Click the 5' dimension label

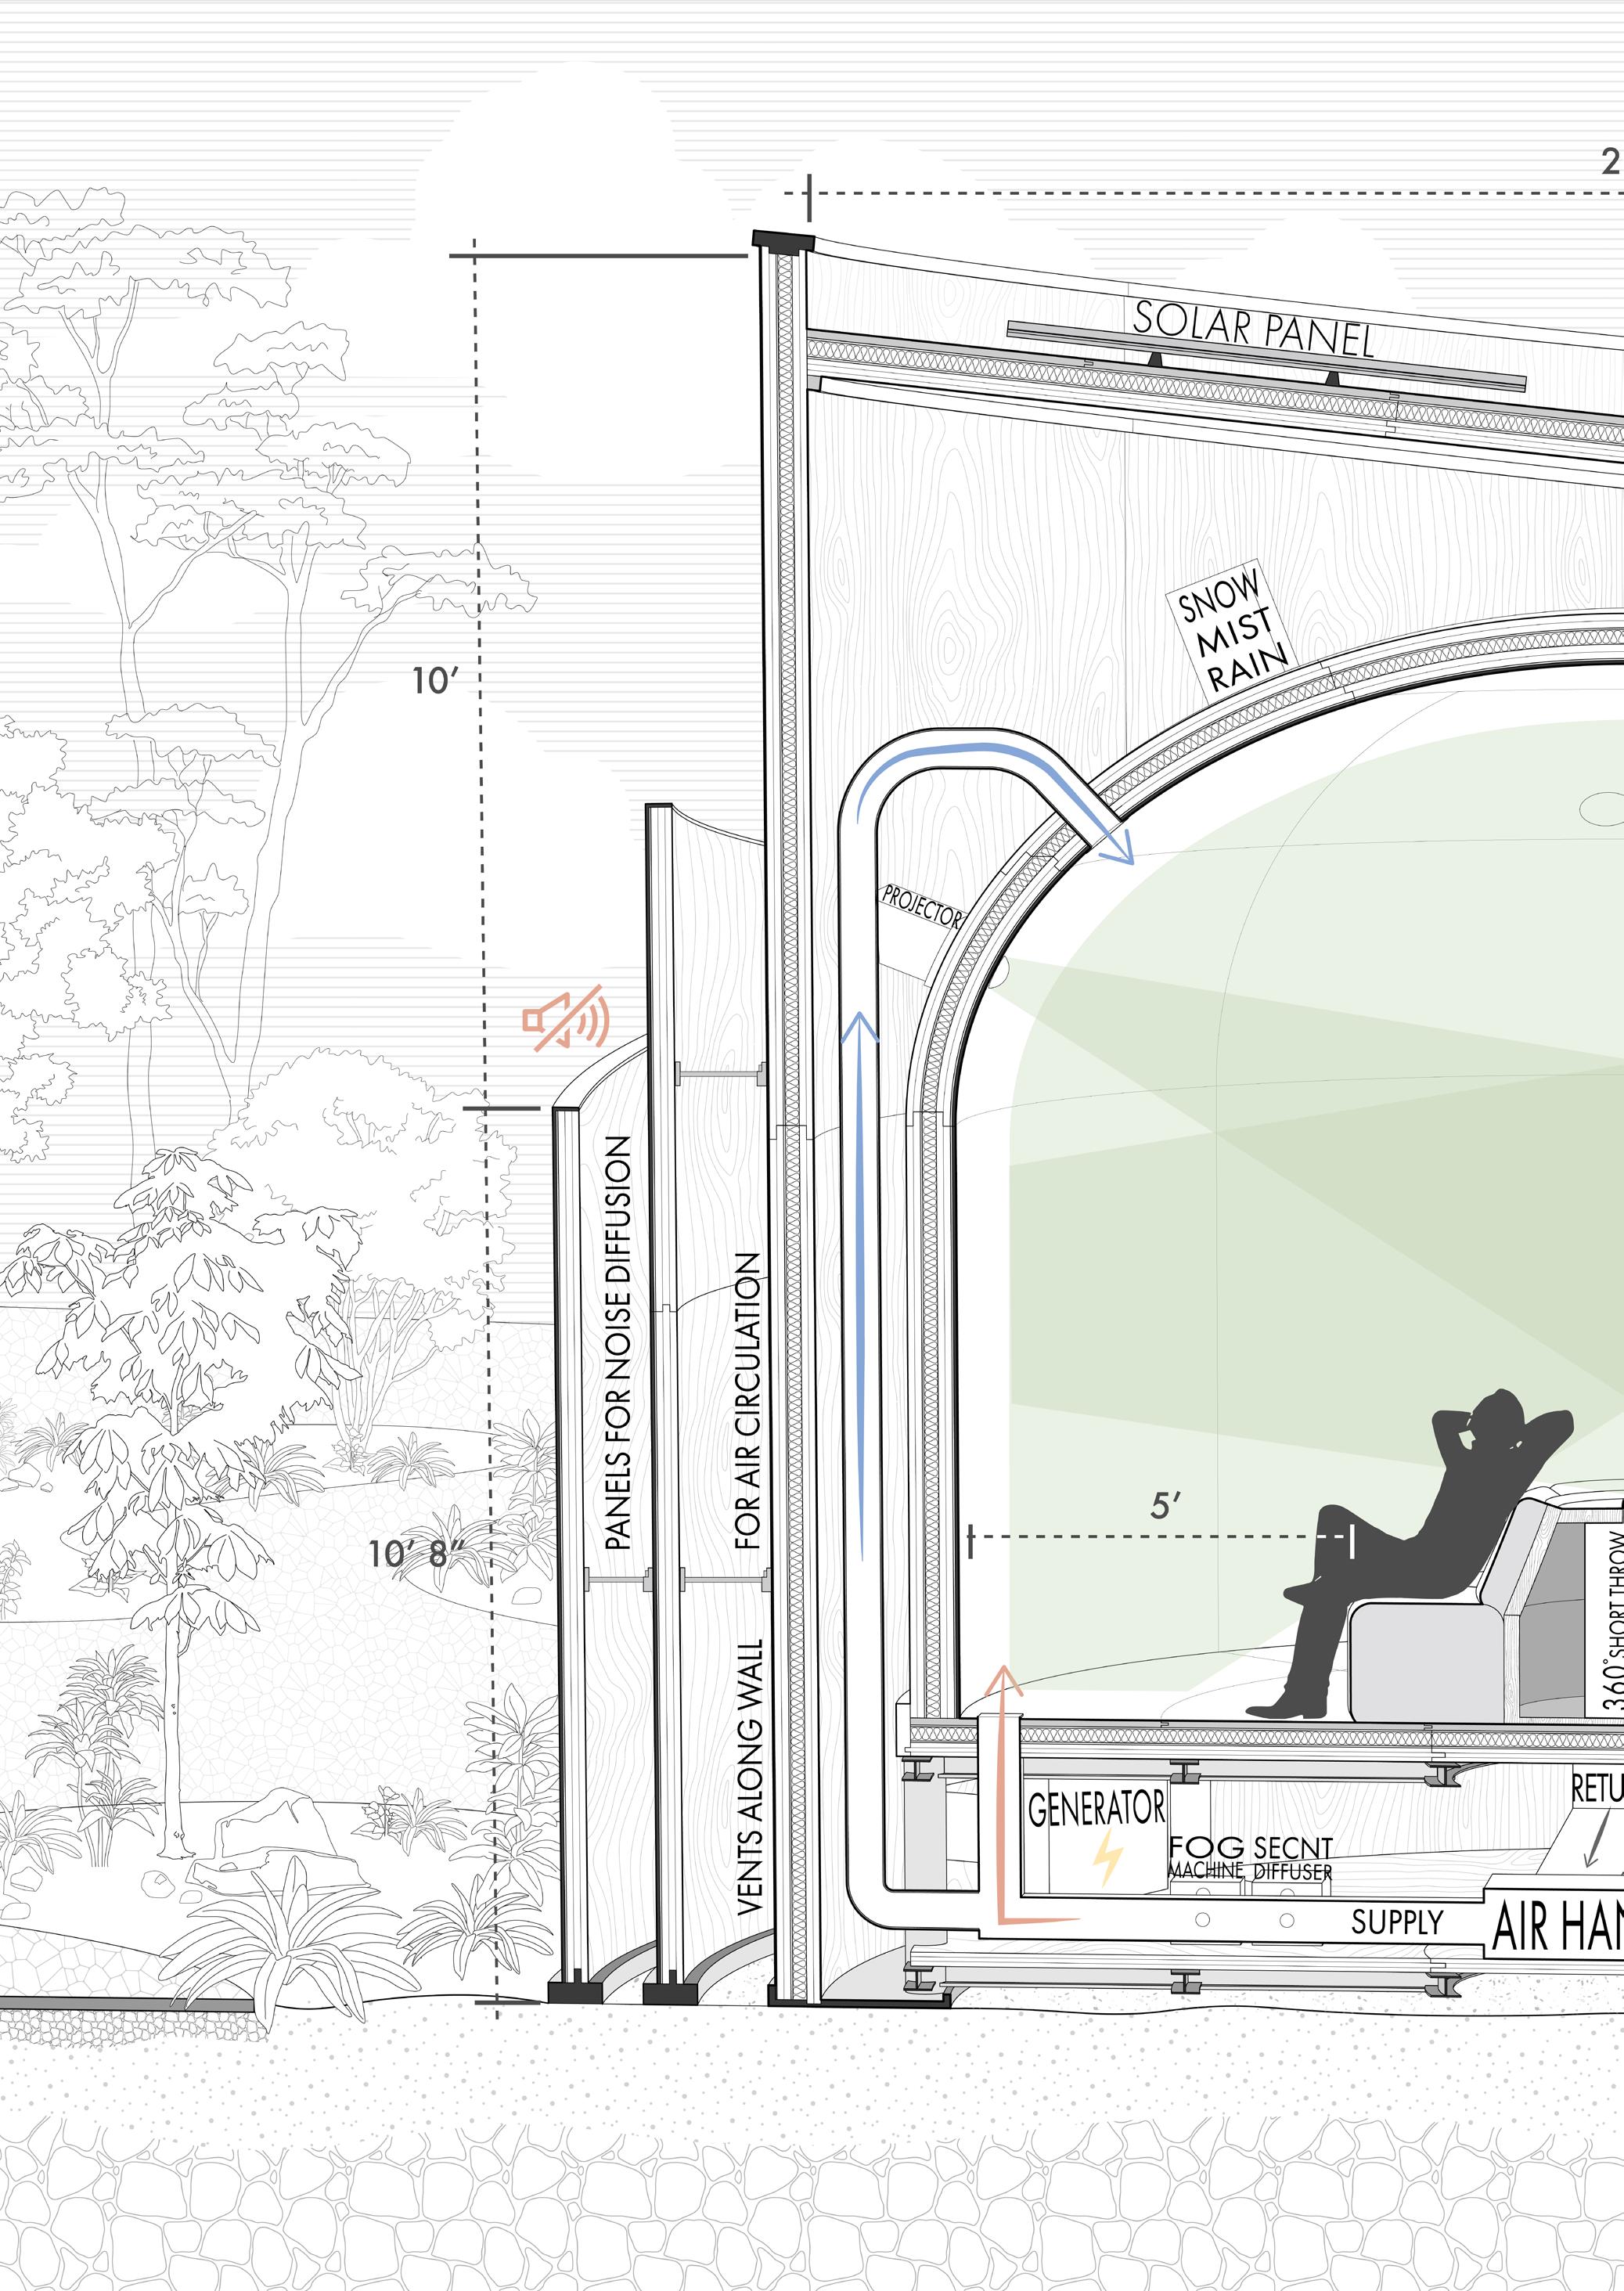1166,1506
